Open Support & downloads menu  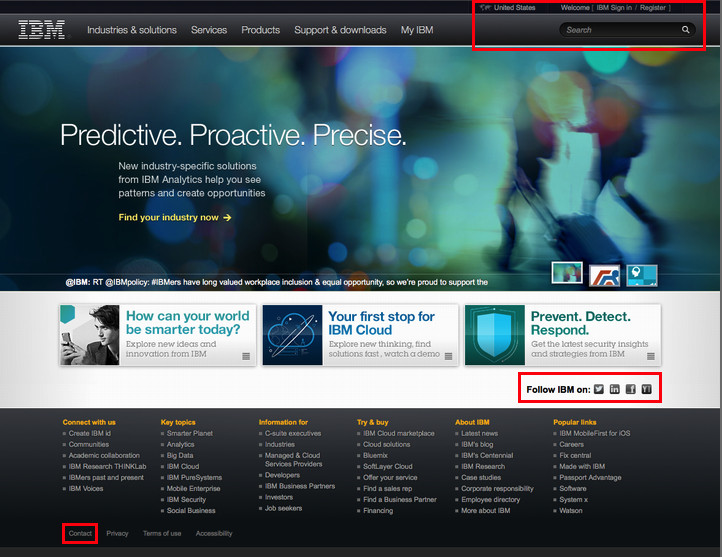point(340,30)
